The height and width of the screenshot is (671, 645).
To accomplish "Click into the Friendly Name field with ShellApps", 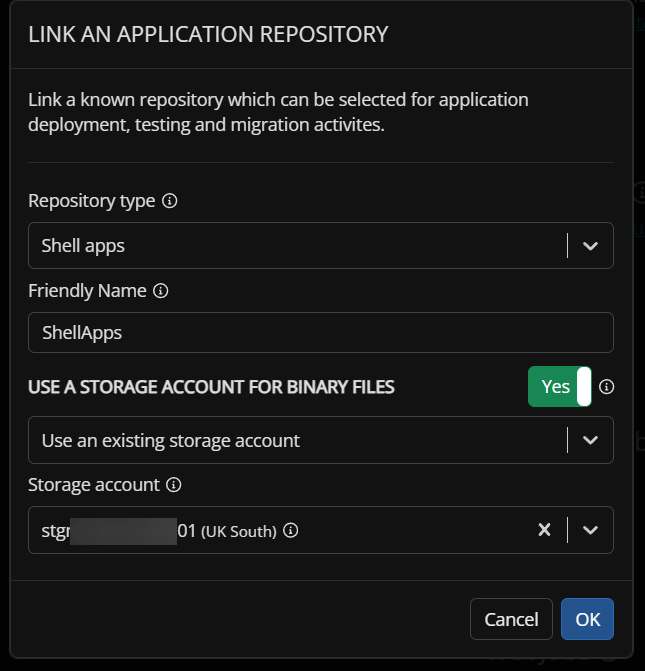I will click(321, 333).
